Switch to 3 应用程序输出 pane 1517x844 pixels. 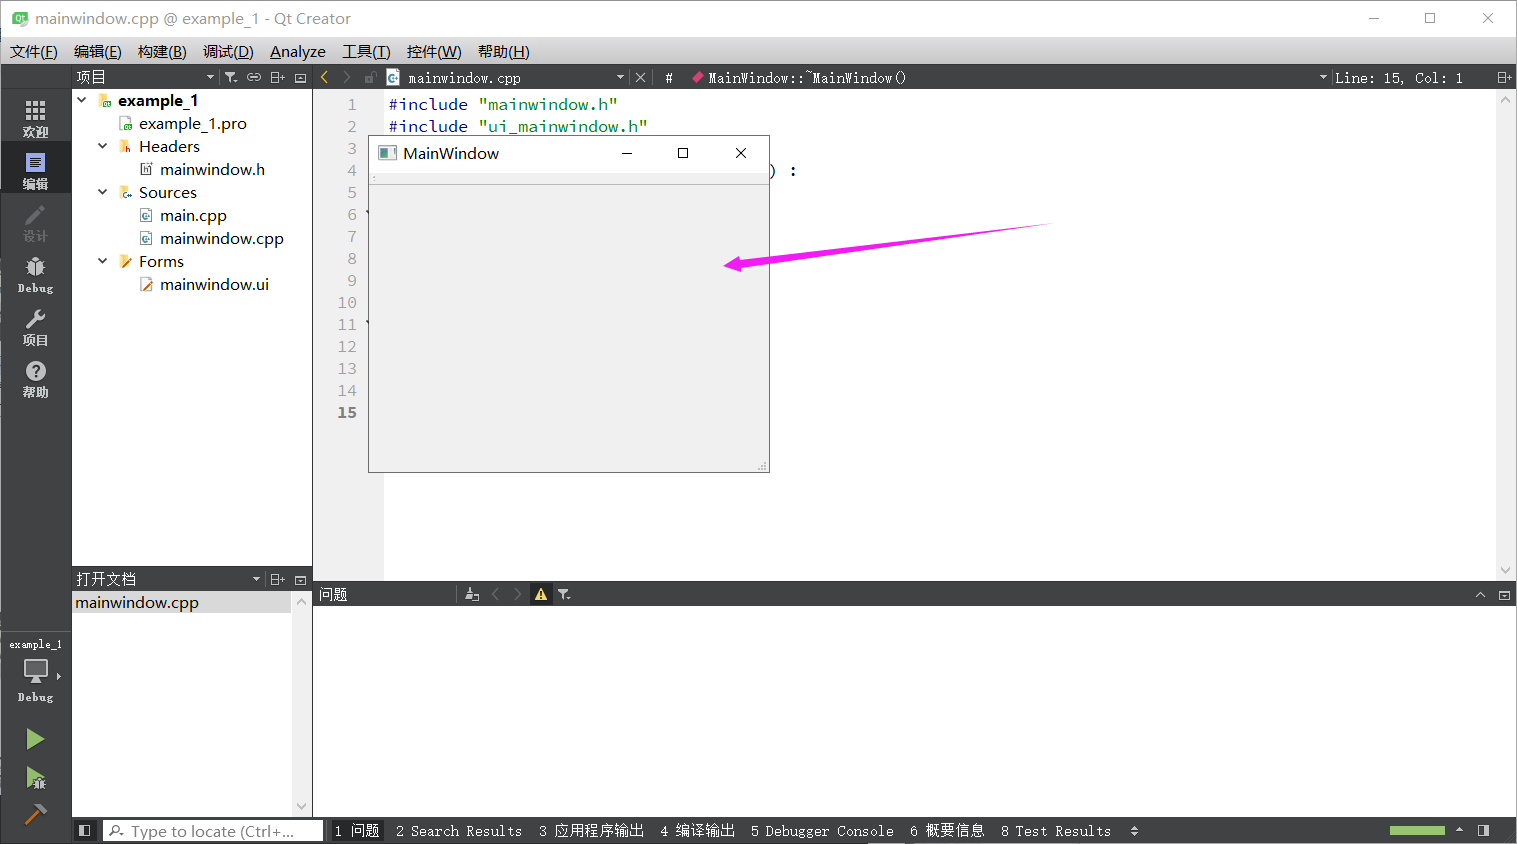(x=591, y=830)
